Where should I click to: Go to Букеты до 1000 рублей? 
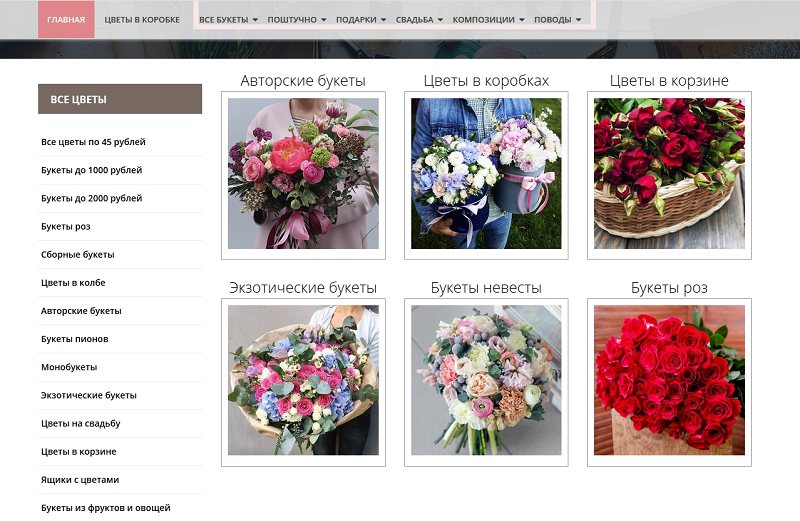tap(91, 170)
